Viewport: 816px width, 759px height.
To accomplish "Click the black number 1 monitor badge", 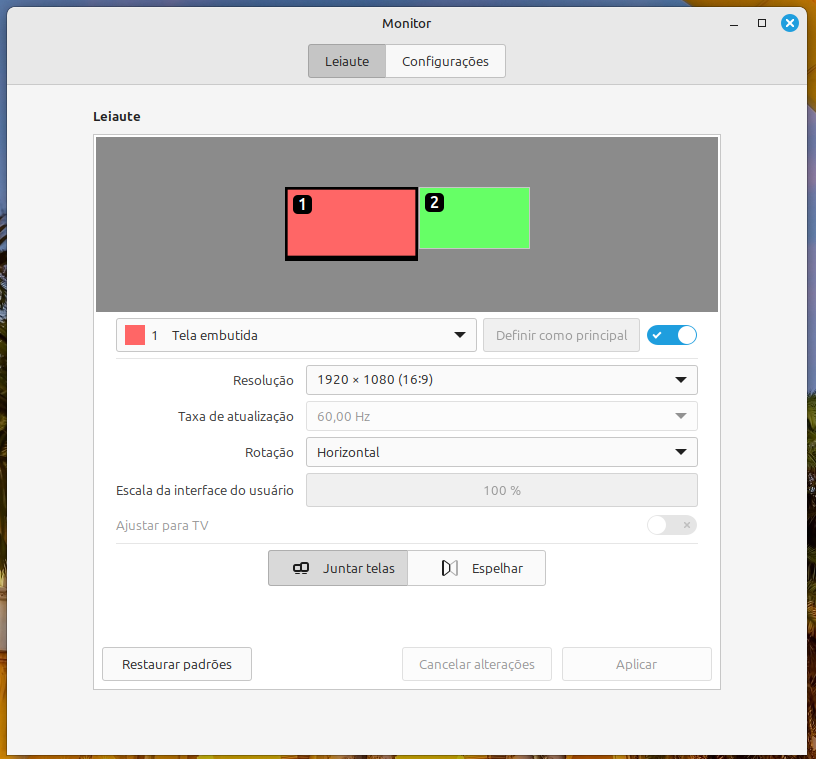I will [x=302, y=205].
